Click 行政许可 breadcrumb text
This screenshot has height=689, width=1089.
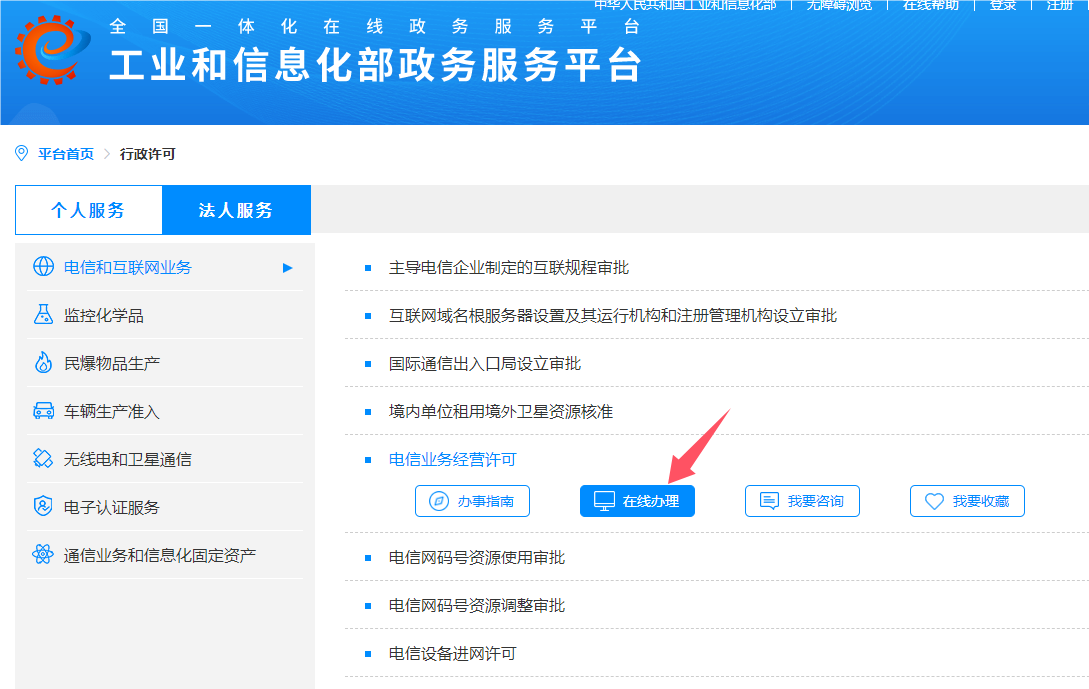[x=147, y=153]
